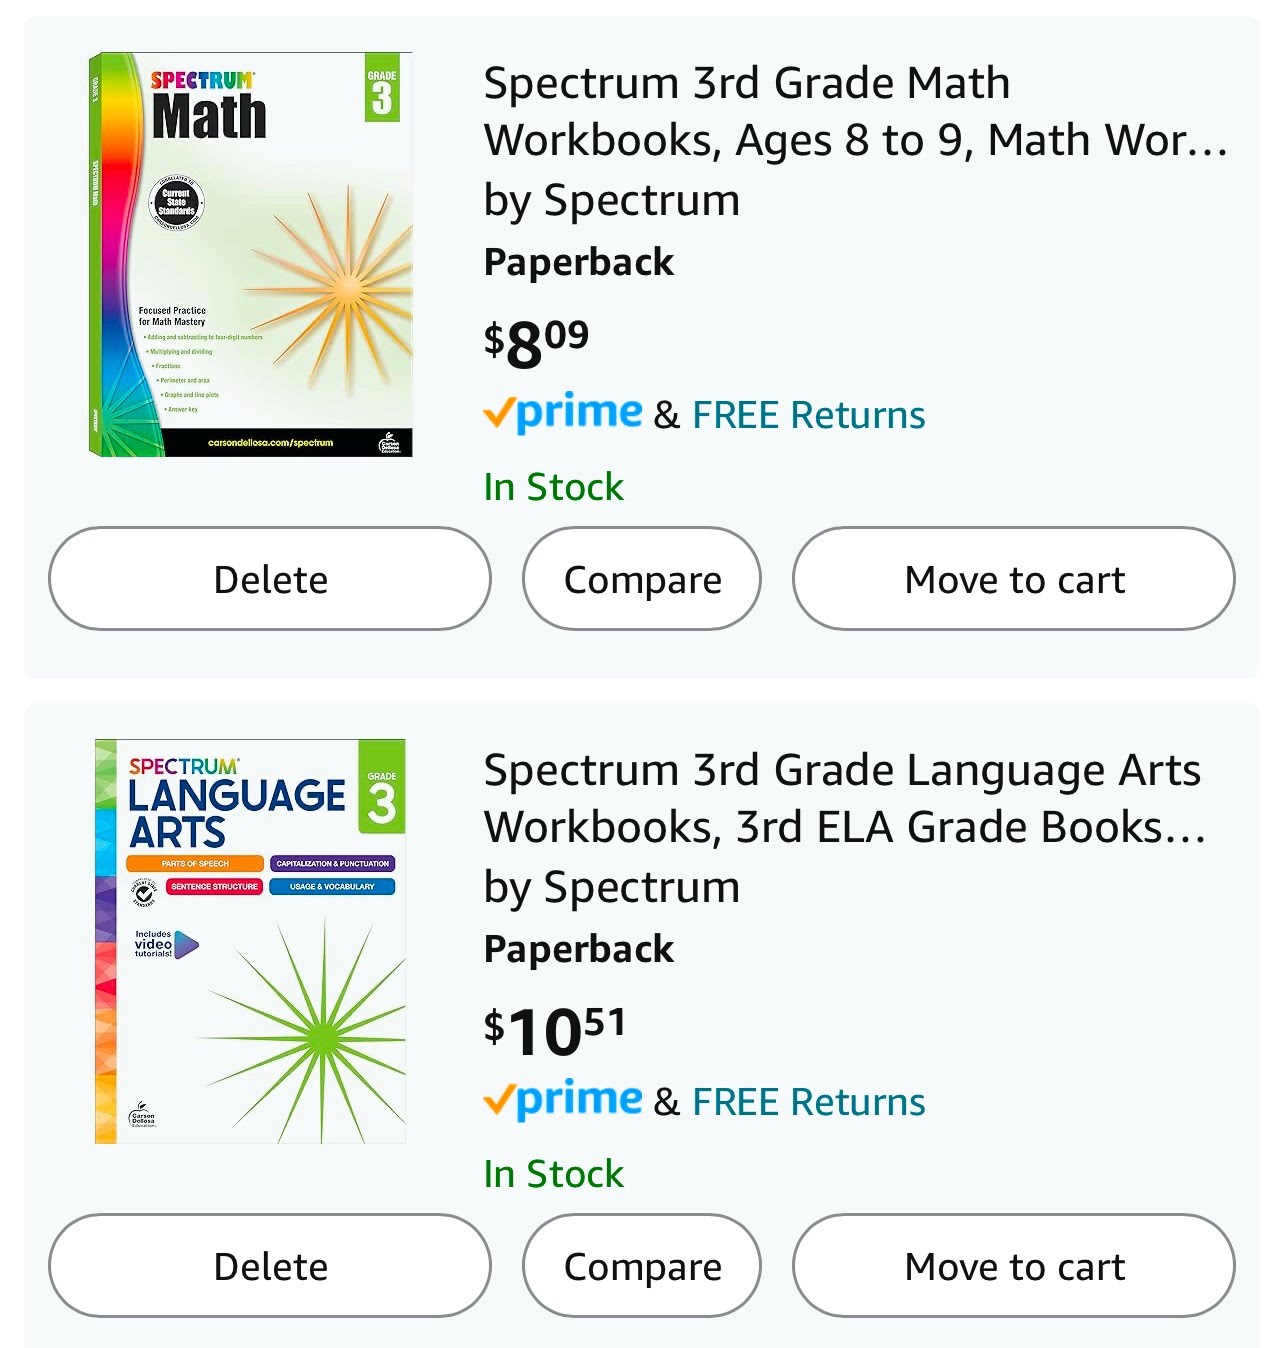The image size is (1284, 1348).
Task: Delete the Spectrum Language Arts workbook
Action: point(270,1266)
